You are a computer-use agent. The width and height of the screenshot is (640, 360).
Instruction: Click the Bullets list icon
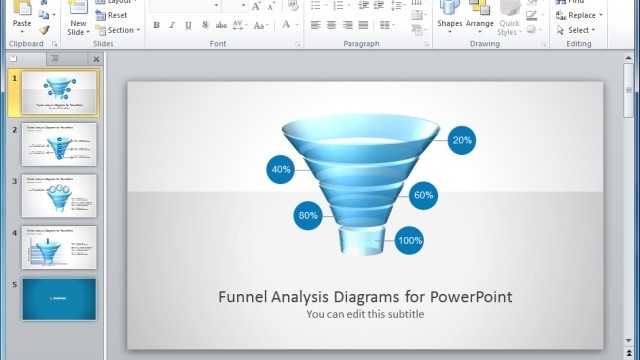[x=316, y=5]
